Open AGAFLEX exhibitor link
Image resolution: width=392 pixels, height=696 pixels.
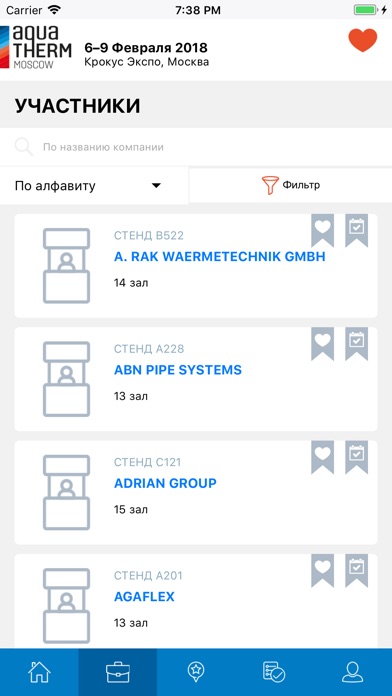pos(144,597)
